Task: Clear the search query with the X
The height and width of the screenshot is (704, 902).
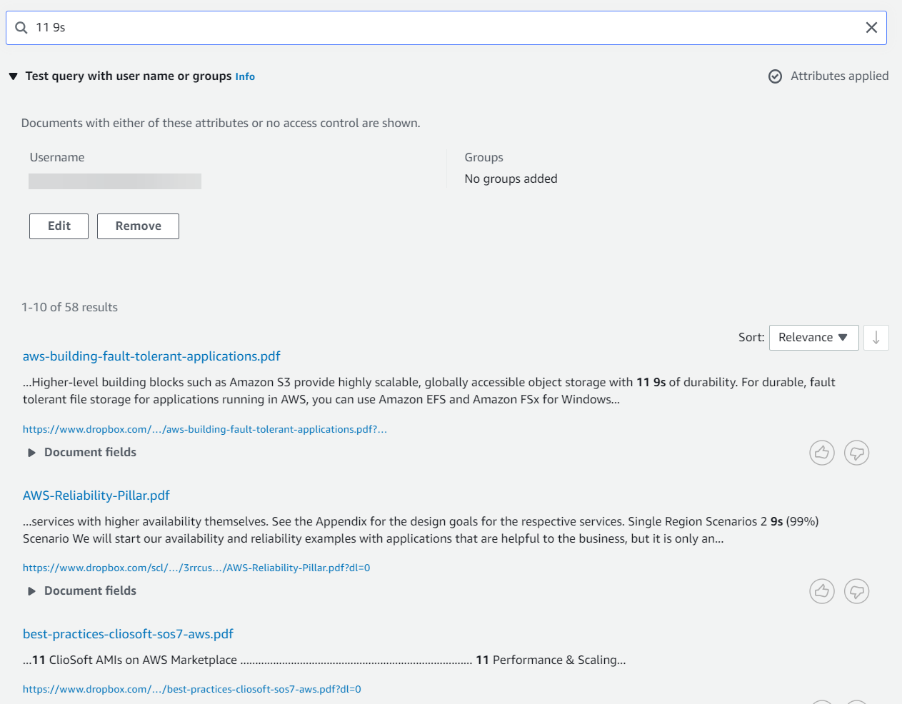Action: point(872,28)
